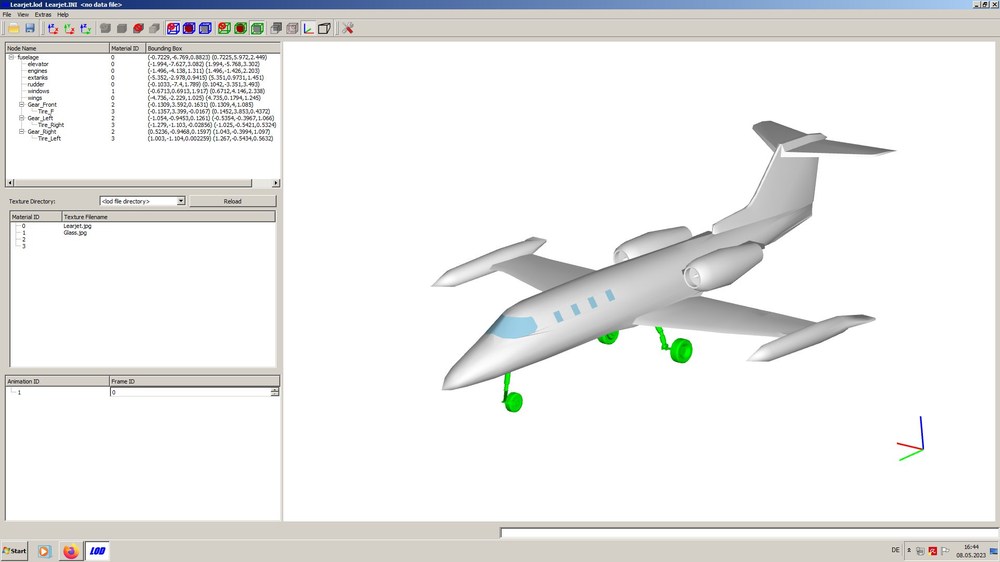1000x562 pixels.
Task: Open the Texture Directory dropdown
Action: pyautogui.click(x=142, y=201)
